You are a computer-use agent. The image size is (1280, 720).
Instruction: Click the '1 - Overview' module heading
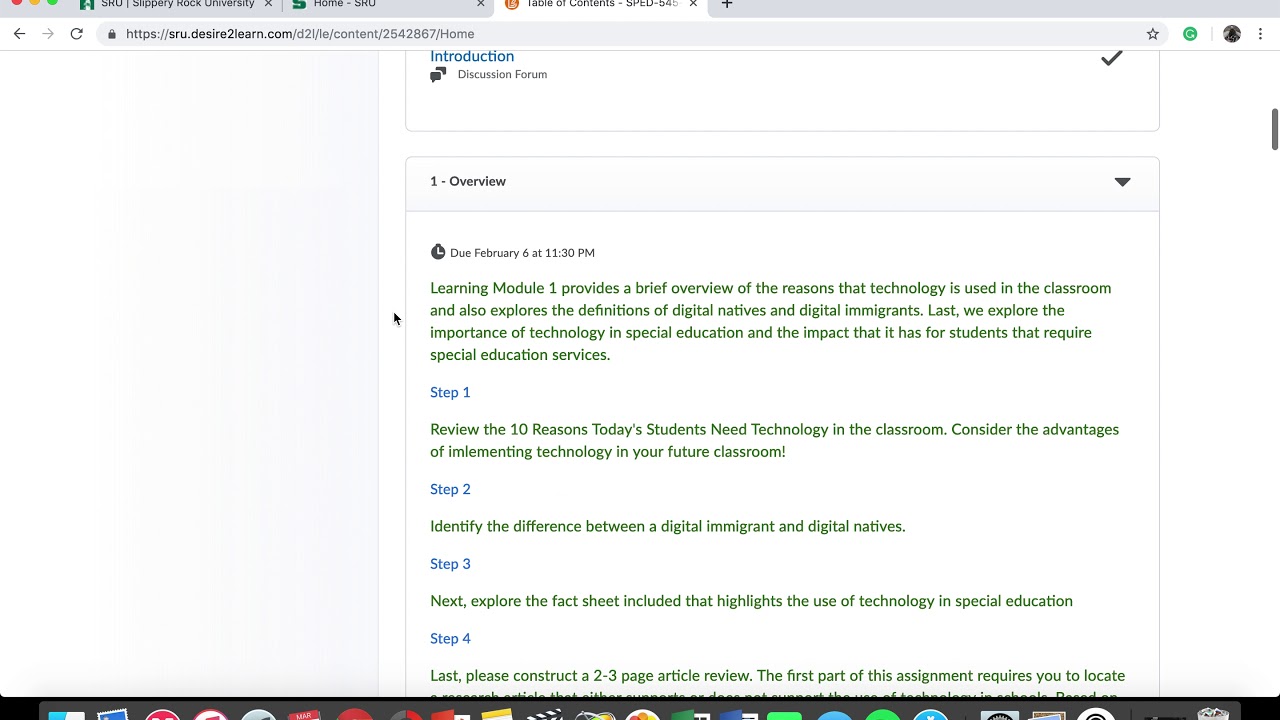click(x=468, y=181)
